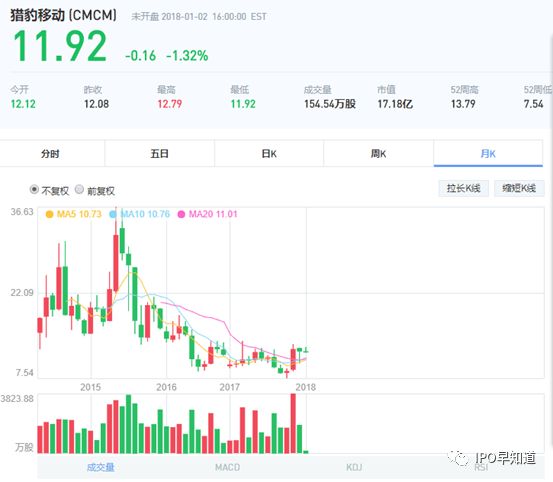Viewport: 553px width, 482px height.
Task: Click the 52周高 value 13.79
Action: click(x=463, y=104)
